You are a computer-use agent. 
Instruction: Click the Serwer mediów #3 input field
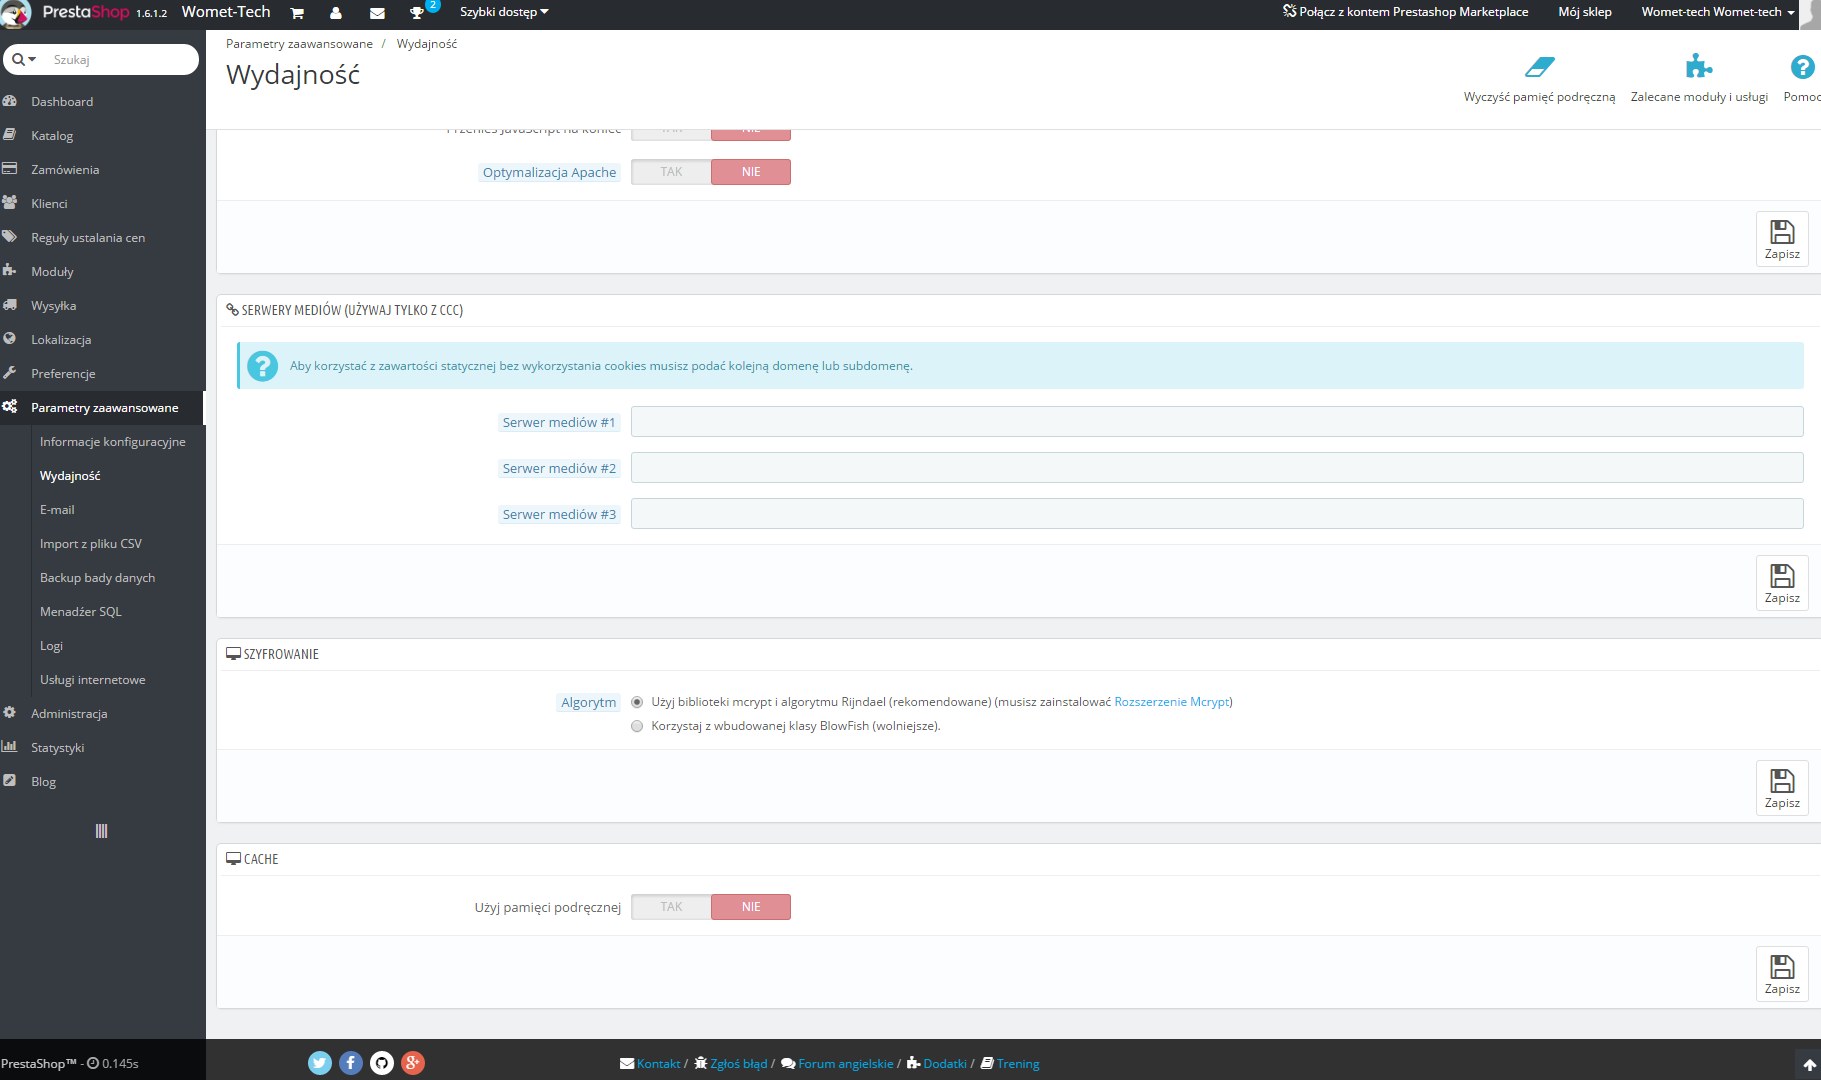click(1217, 514)
